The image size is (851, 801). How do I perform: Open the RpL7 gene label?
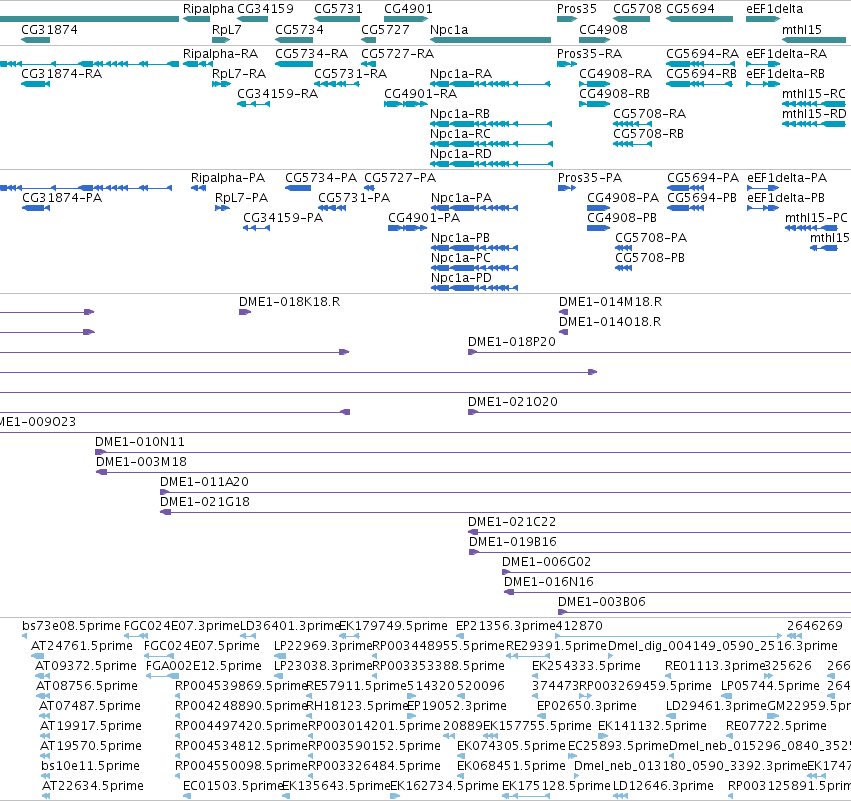(x=226, y=29)
